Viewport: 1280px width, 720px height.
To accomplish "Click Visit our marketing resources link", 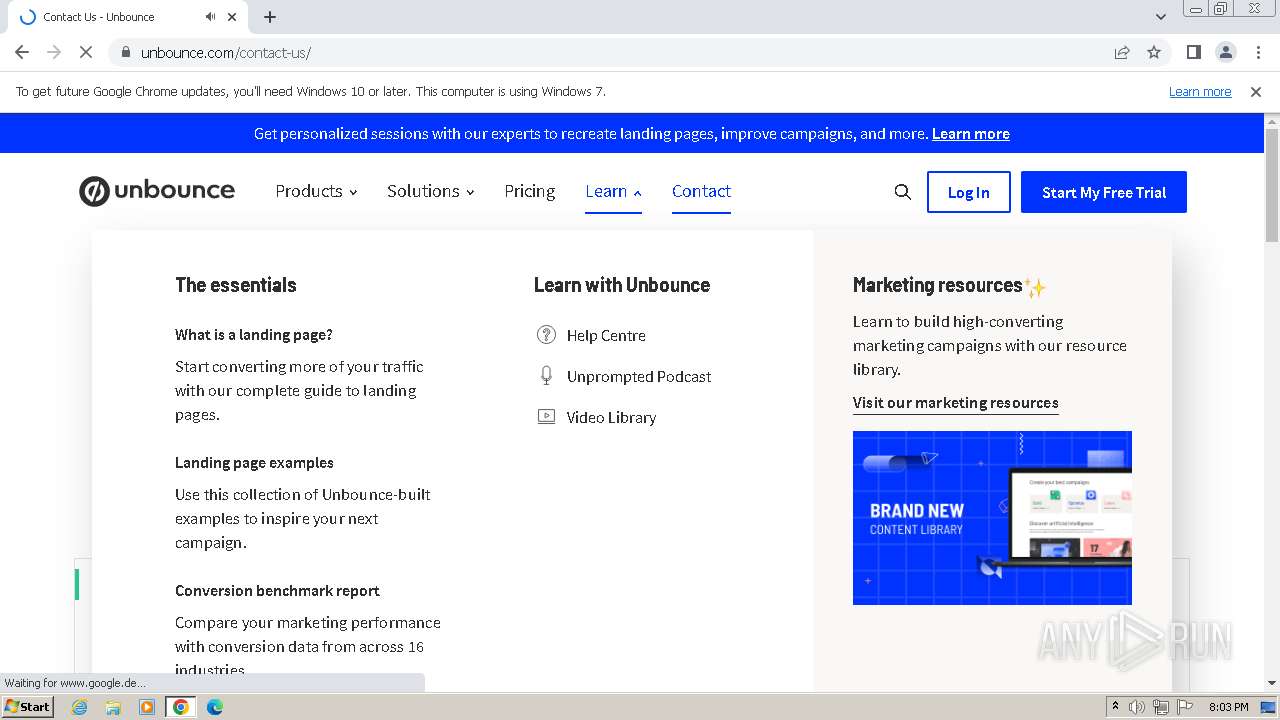I will coord(955,402).
